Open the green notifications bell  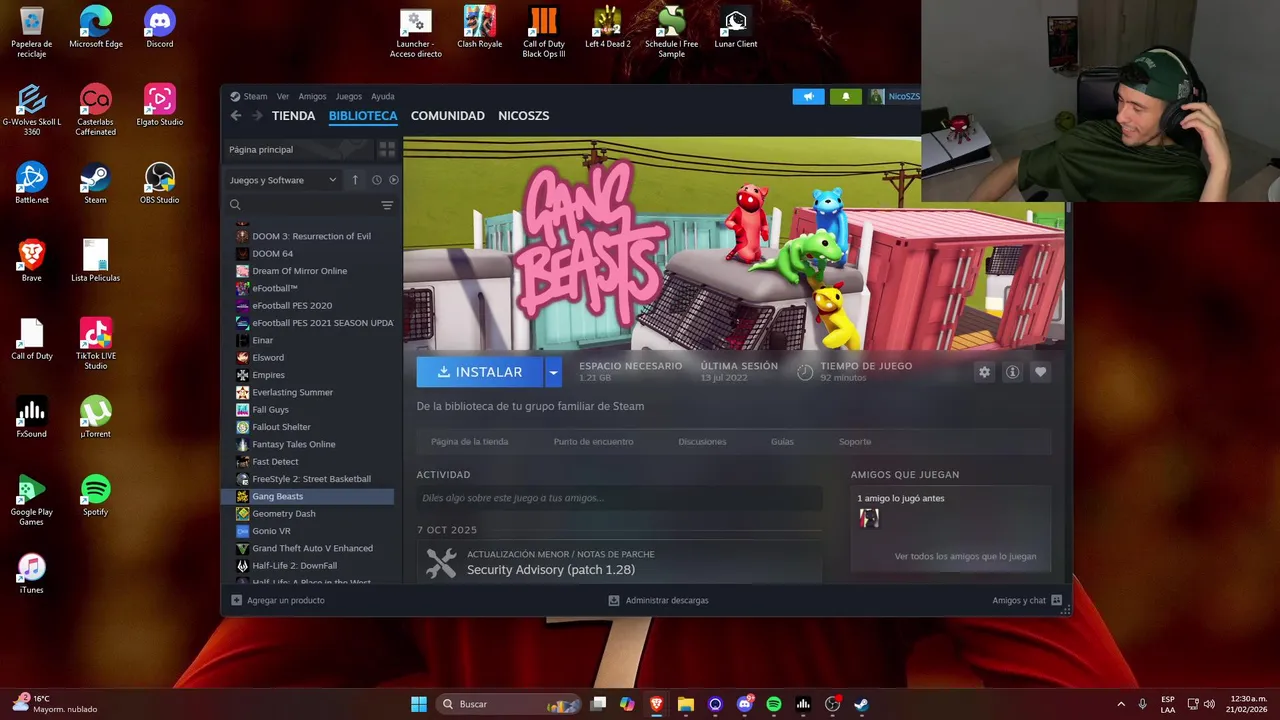[x=845, y=97]
